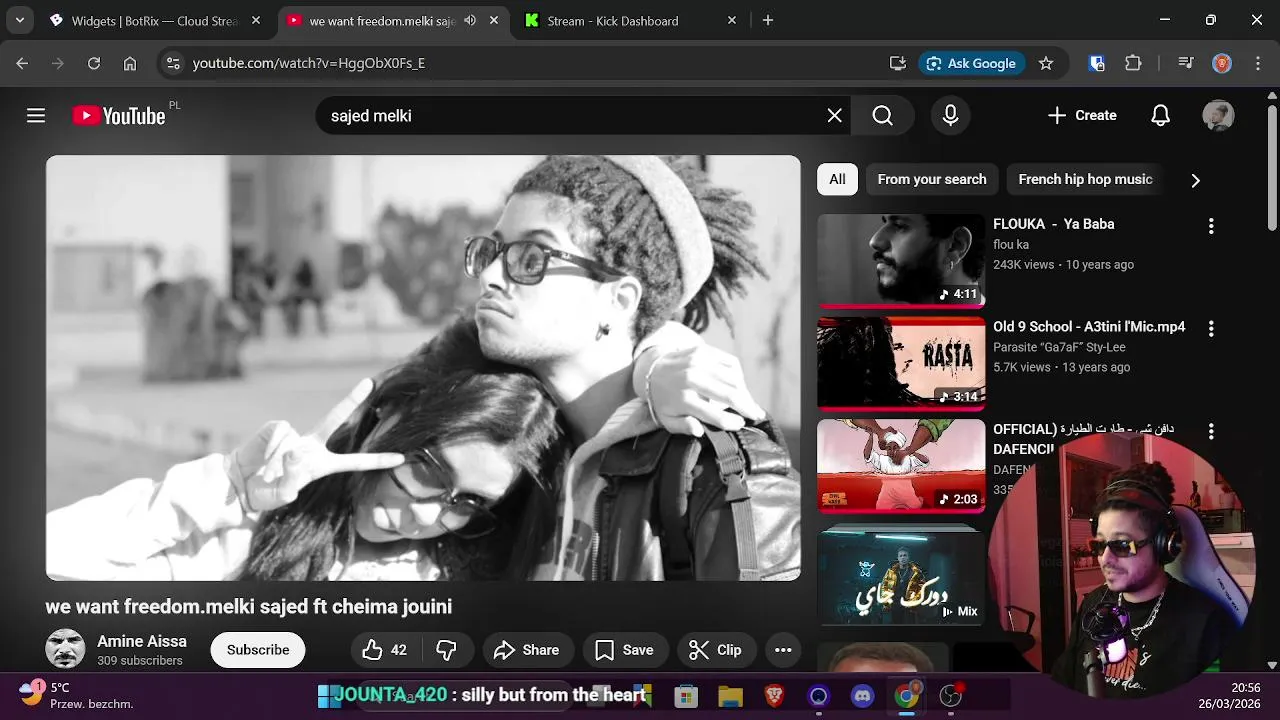Open File Explorer from the taskbar
Screen dimensions: 1280x720
point(730,696)
